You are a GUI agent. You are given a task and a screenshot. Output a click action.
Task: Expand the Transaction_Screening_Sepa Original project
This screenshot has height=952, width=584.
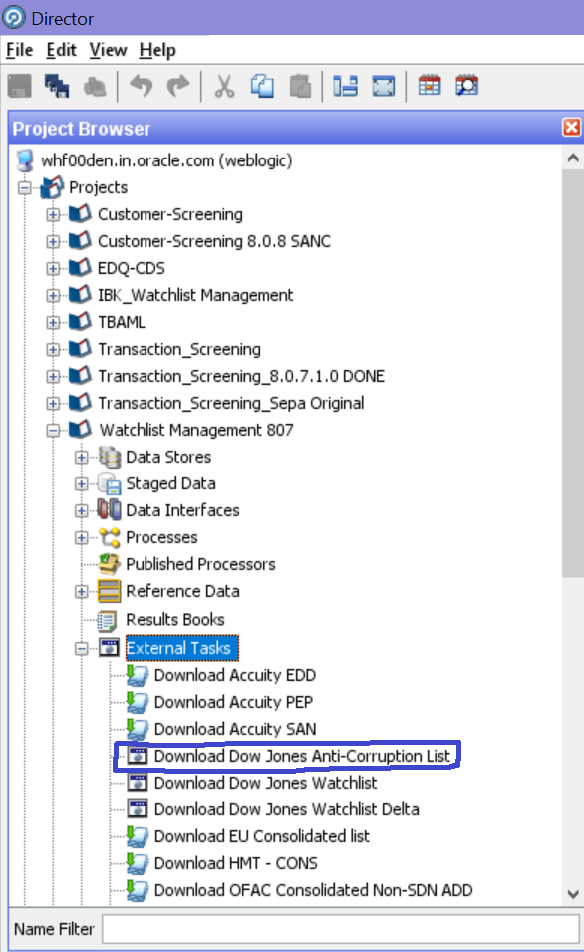click(x=53, y=403)
